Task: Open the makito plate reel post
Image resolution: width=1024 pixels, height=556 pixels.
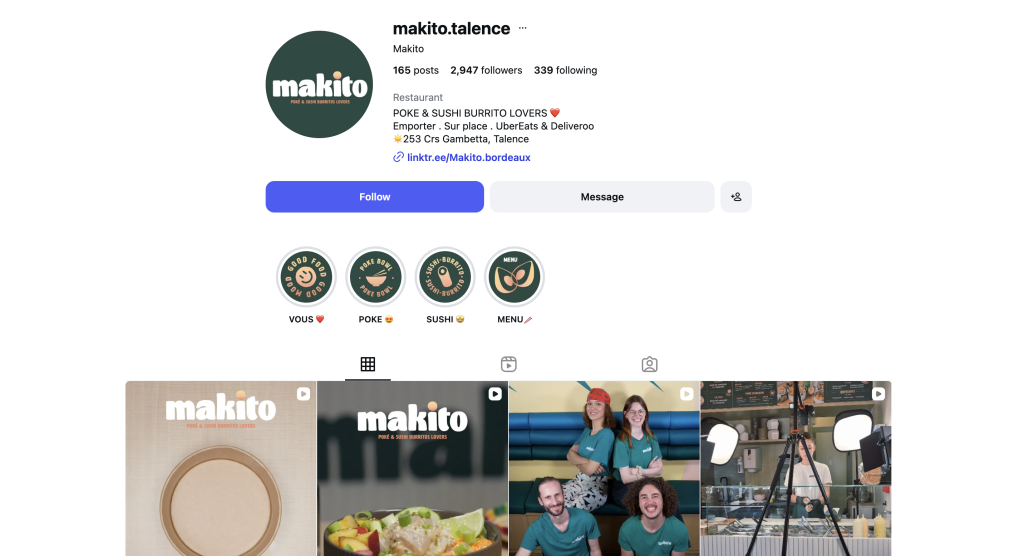Action: click(221, 468)
